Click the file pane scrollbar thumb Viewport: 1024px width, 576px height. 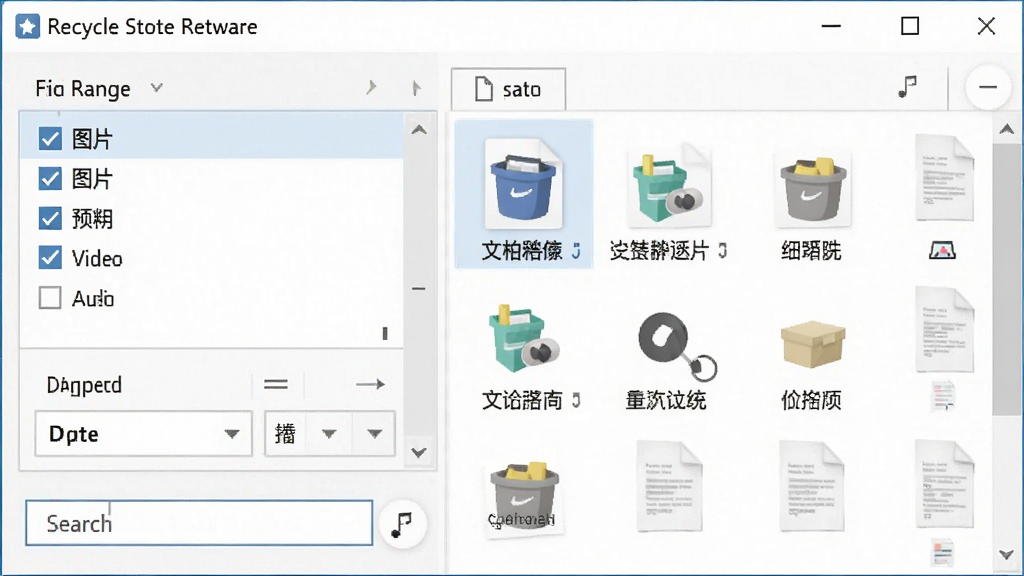click(1006, 280)
